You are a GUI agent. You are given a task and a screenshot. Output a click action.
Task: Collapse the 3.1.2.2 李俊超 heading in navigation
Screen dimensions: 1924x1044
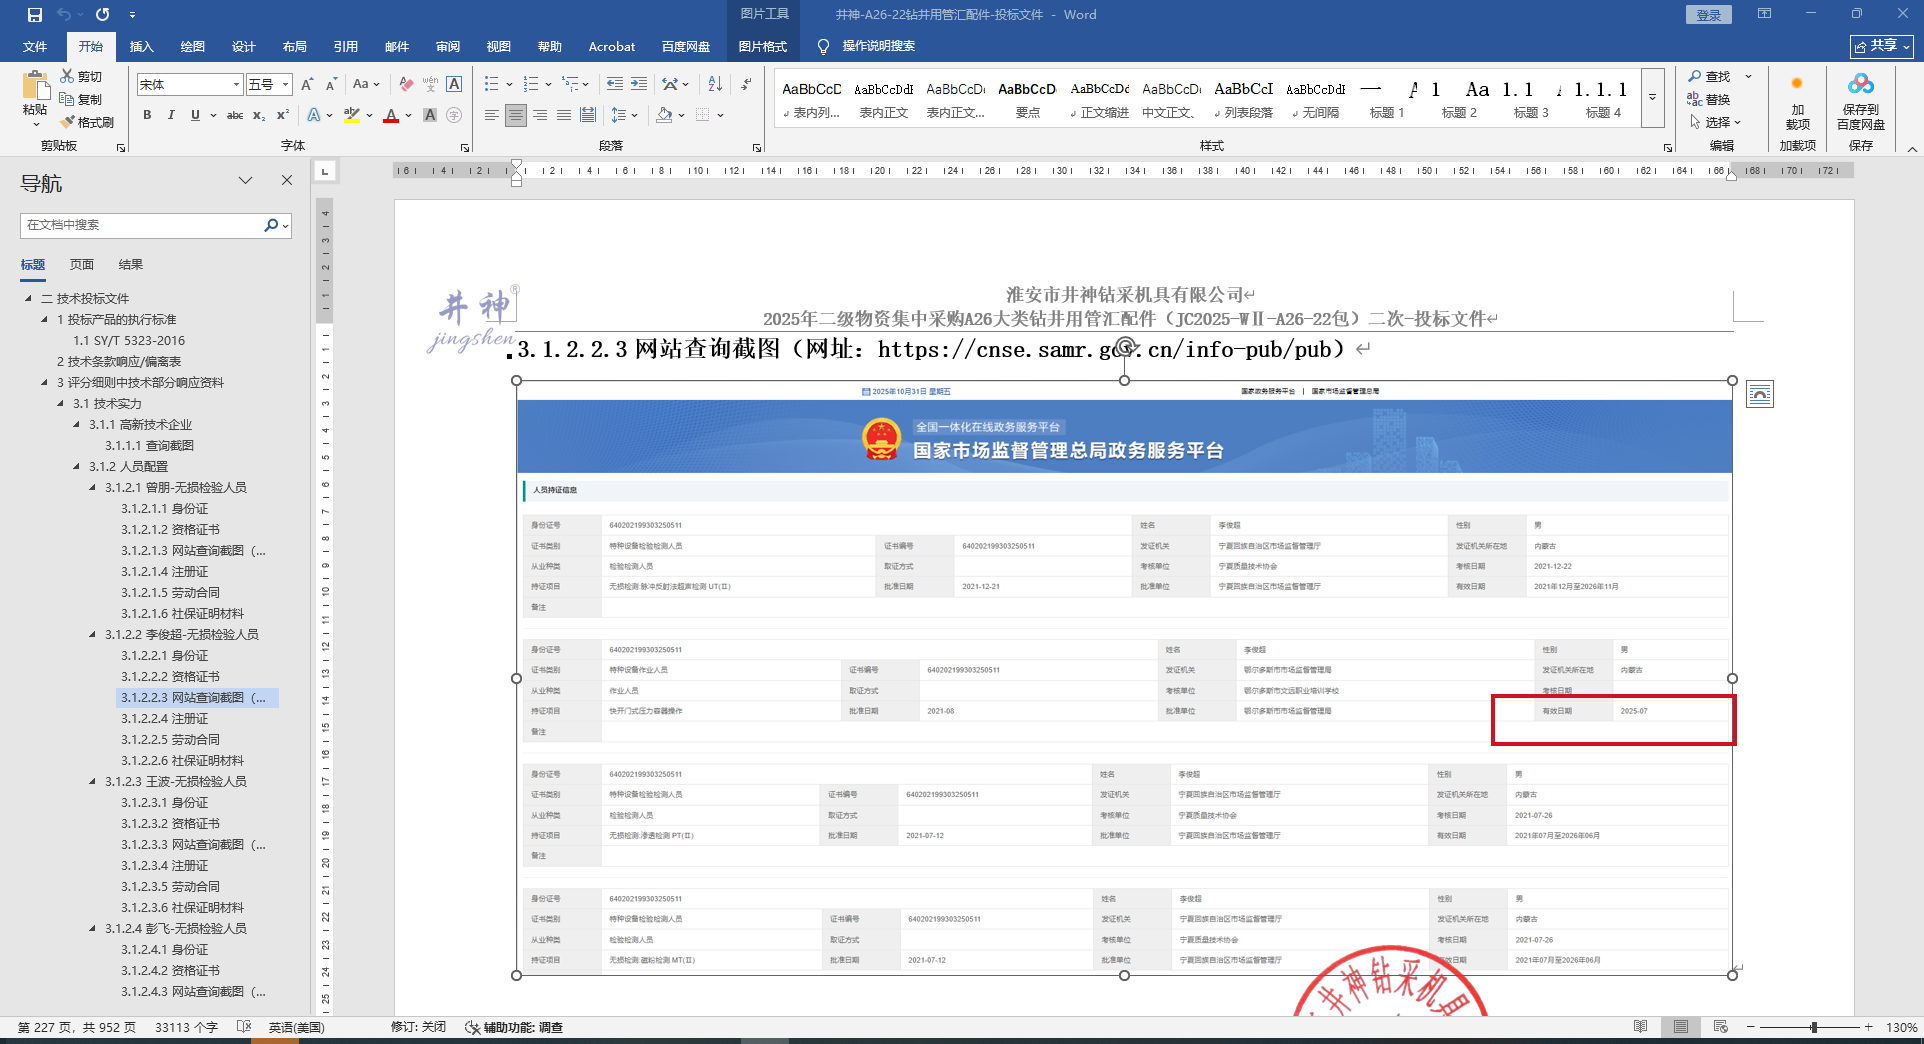[93, 635]
